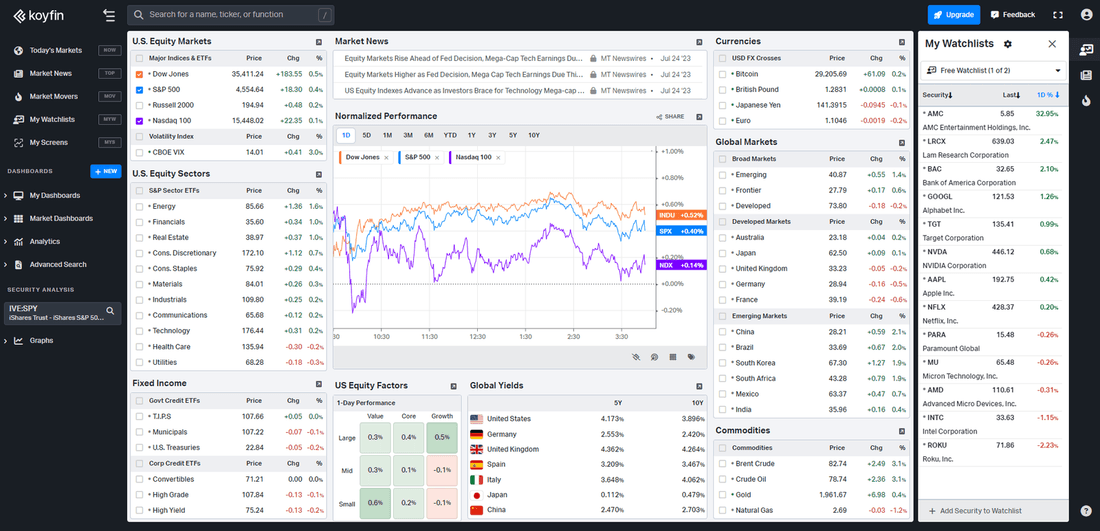Click the chart zoom reset icon
Viewport: 1100px width, 531px height.
(655, 357)
